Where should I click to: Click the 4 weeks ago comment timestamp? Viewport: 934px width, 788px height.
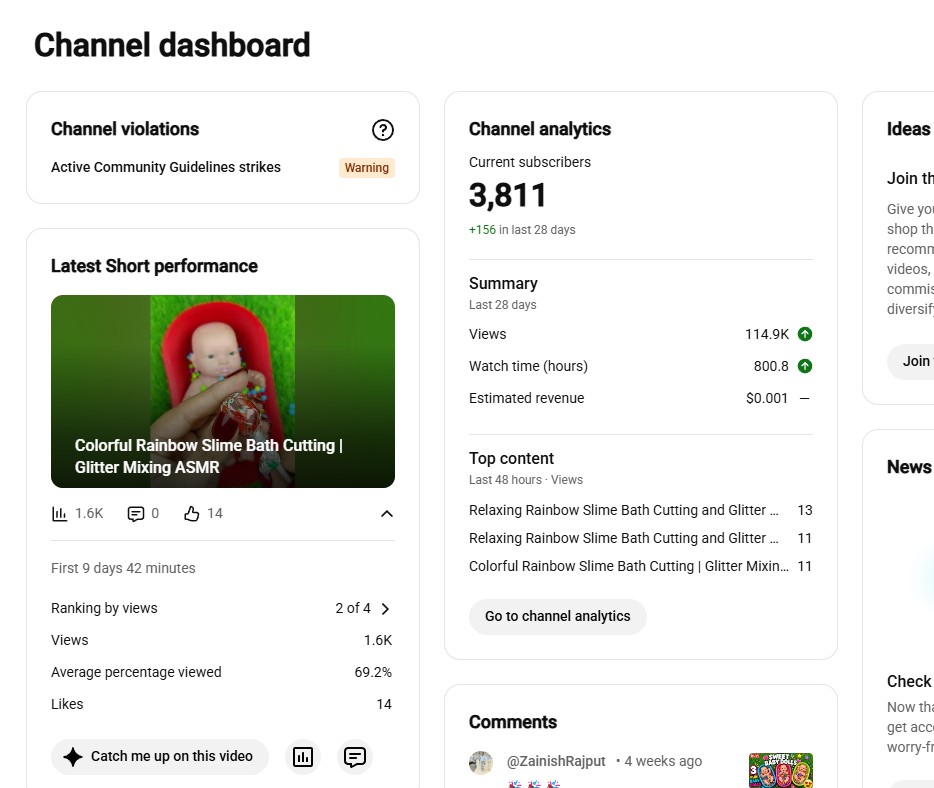[x=663, y=761]
